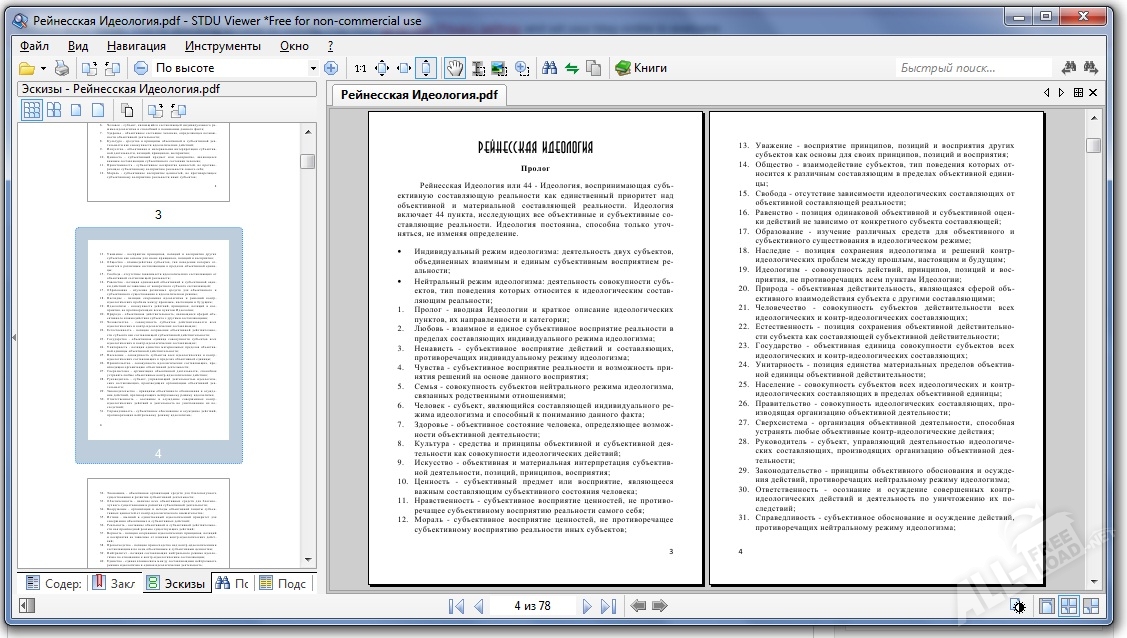
Task: Select the Hand pan tool
Action: click(454, 68)
